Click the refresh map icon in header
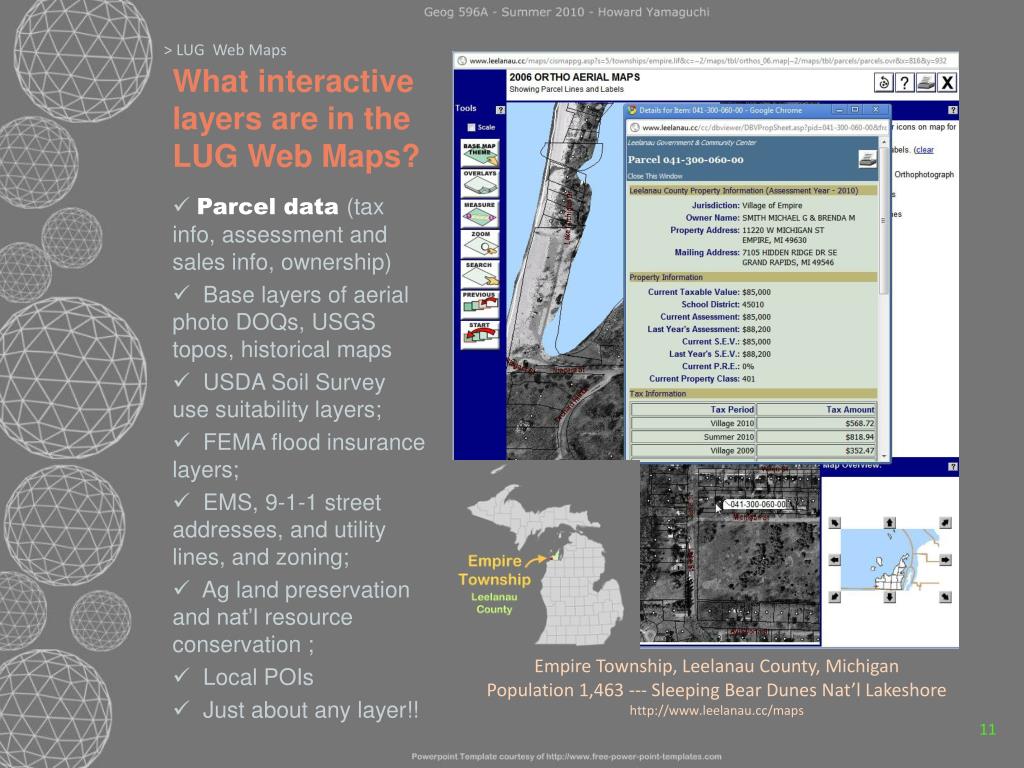This screenshot has height=768, width=1024. [x=884, y=82]
